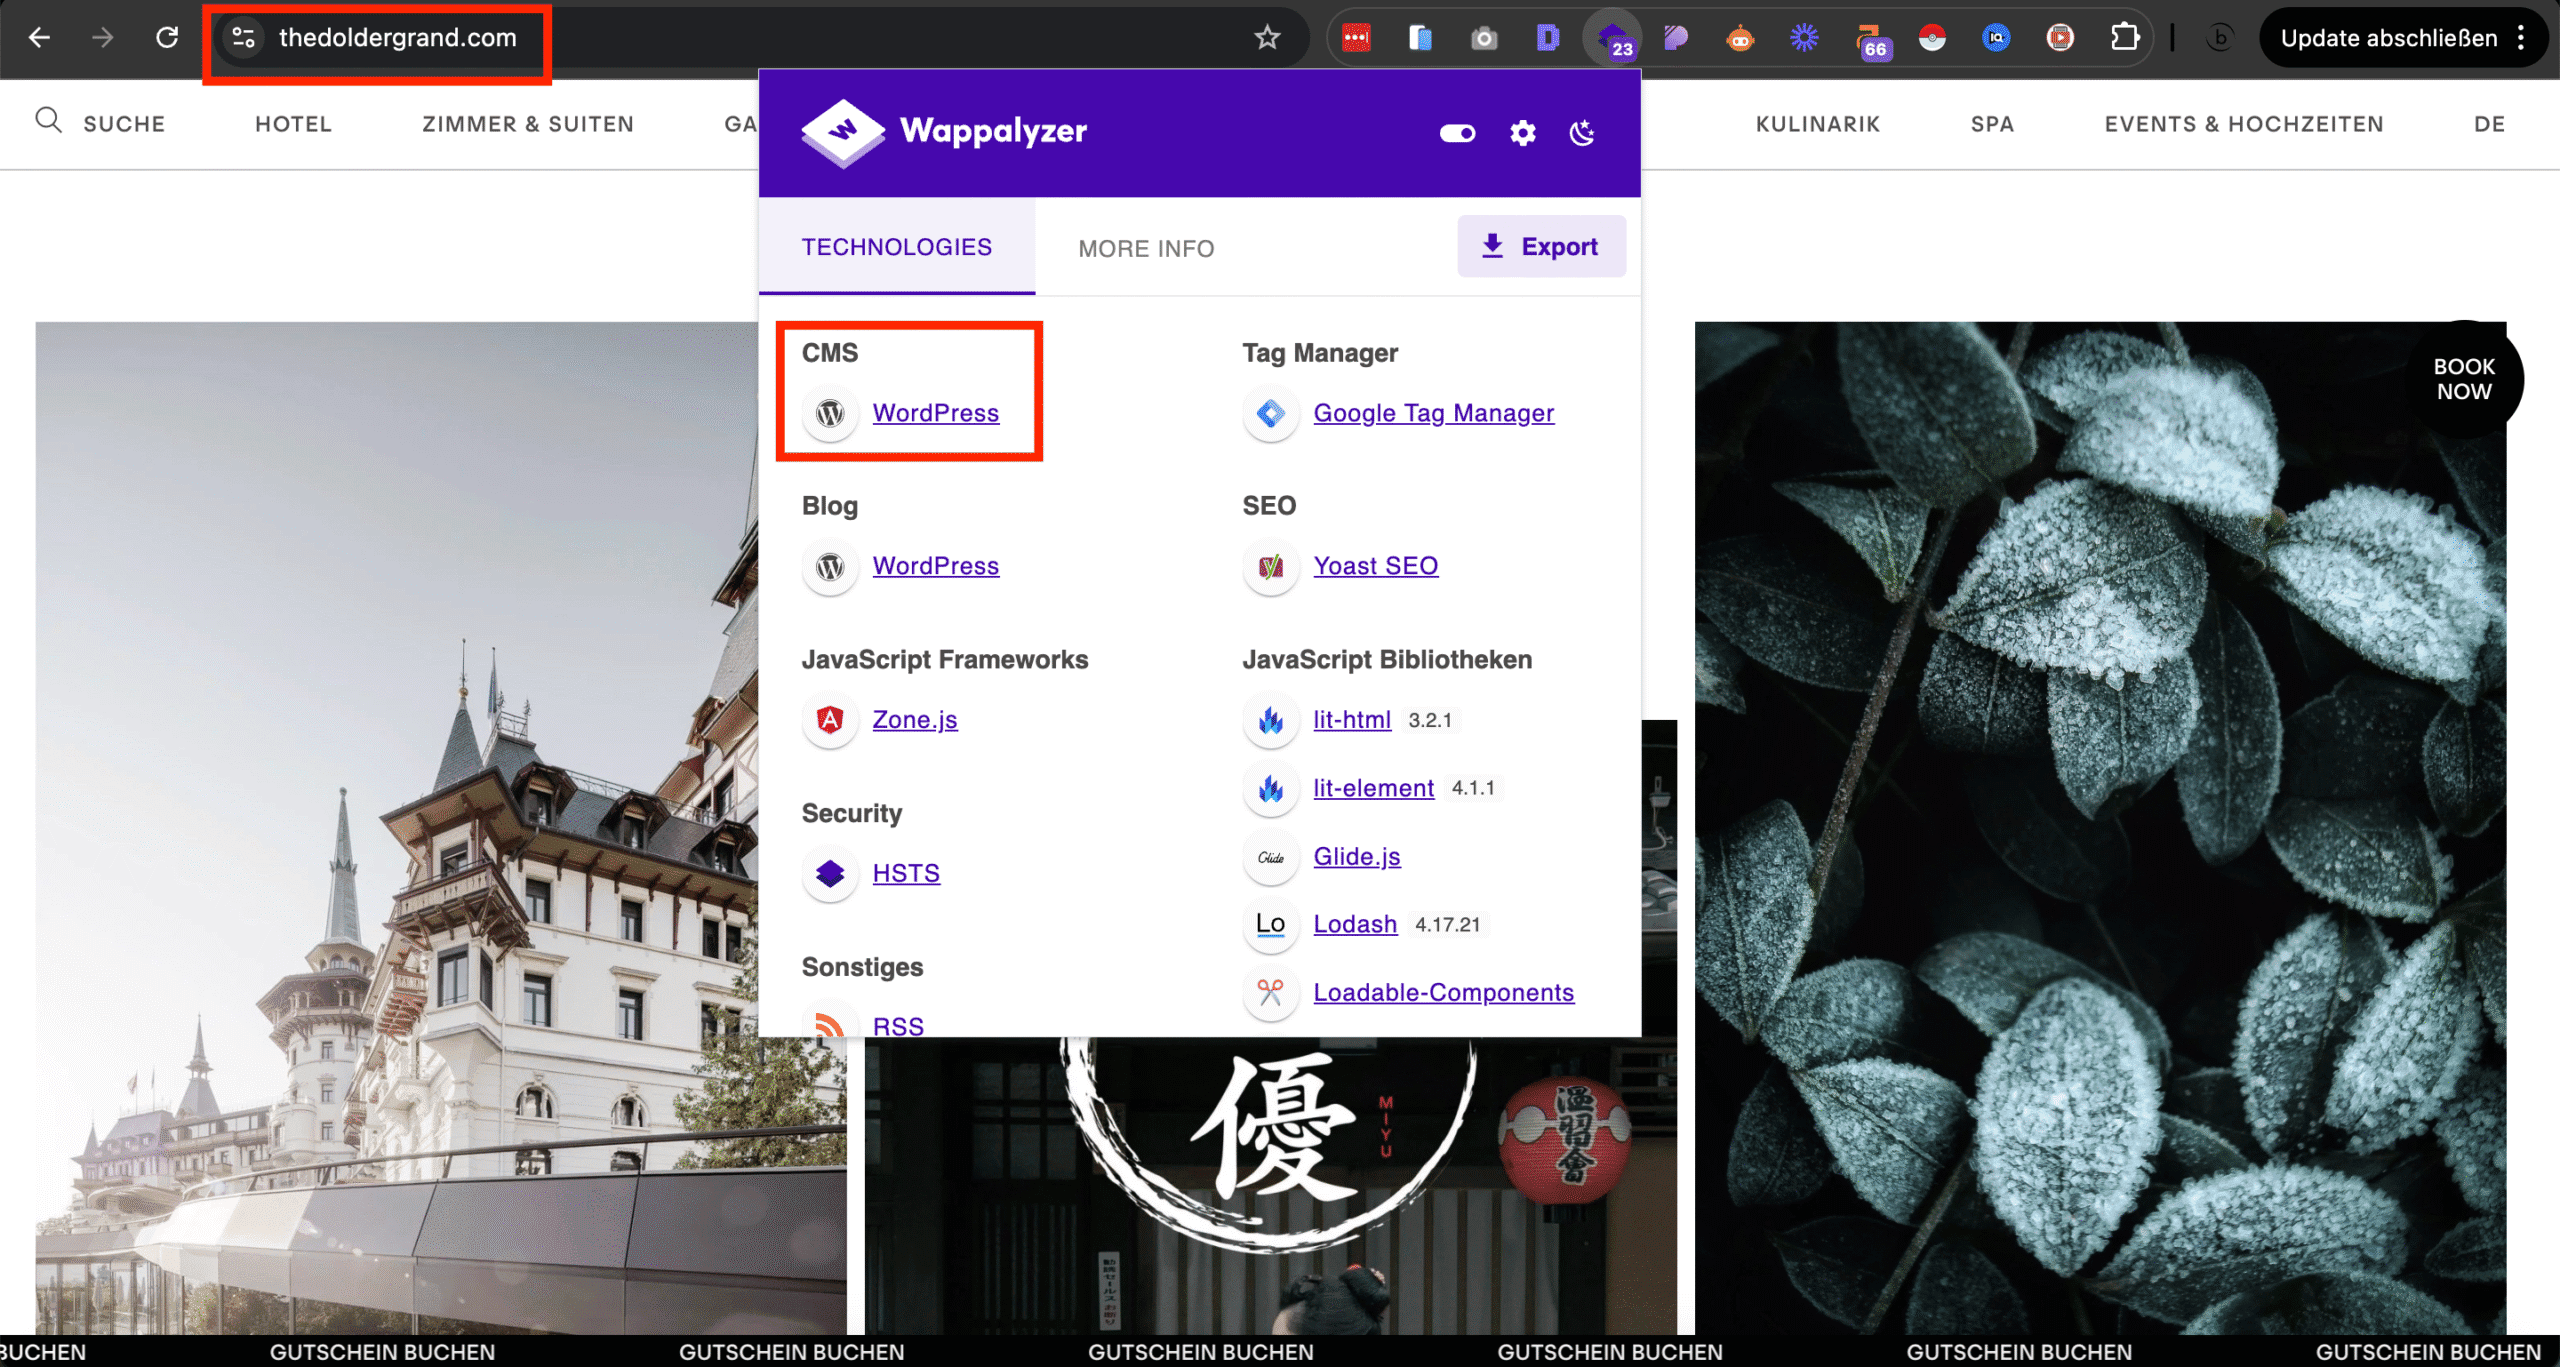This screenshot has height=1367, width=2560.
Task: Click the orange robot extension icon
Action: click(x=1740, y=38)
